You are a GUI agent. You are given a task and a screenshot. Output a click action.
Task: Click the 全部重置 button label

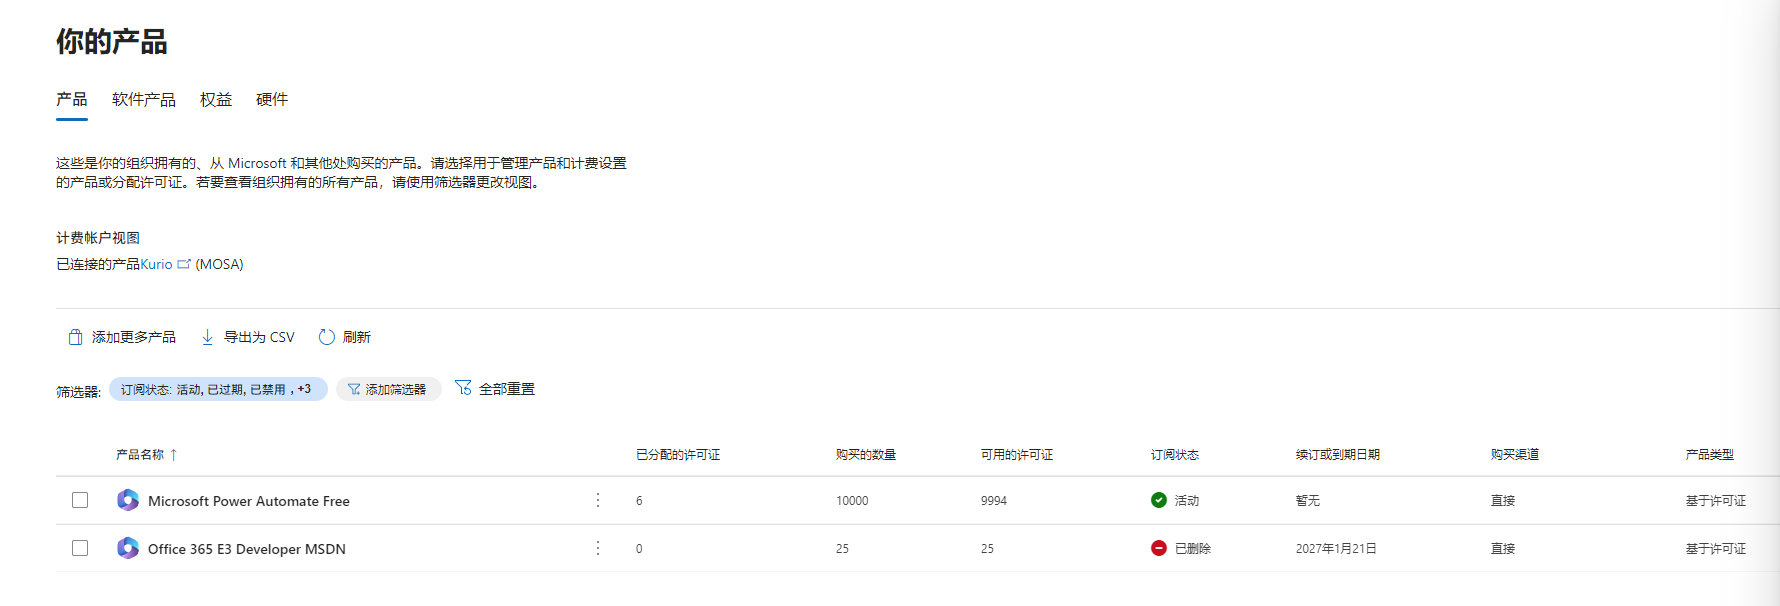tap(507, 389)
